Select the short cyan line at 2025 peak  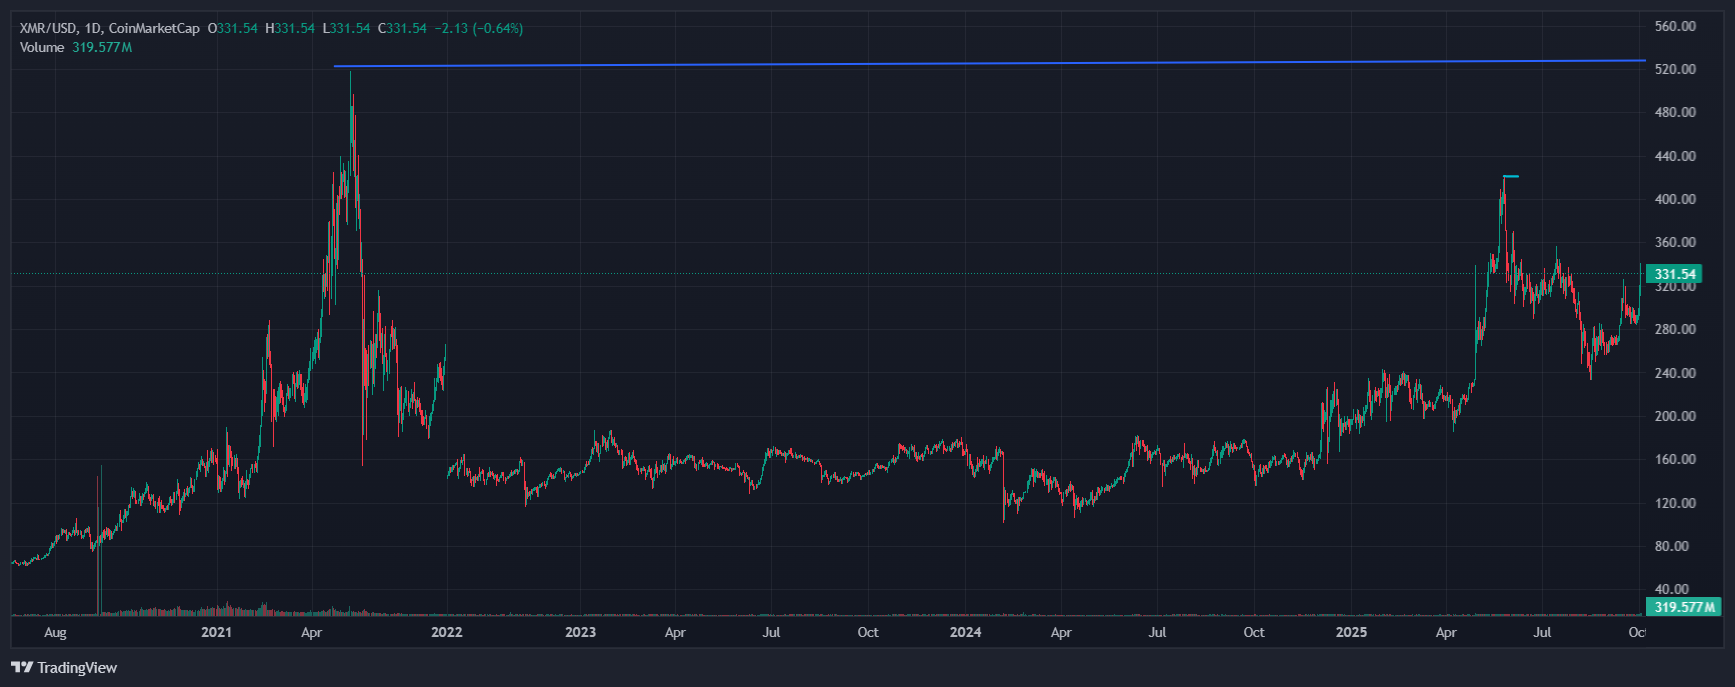click(1510, 176)
